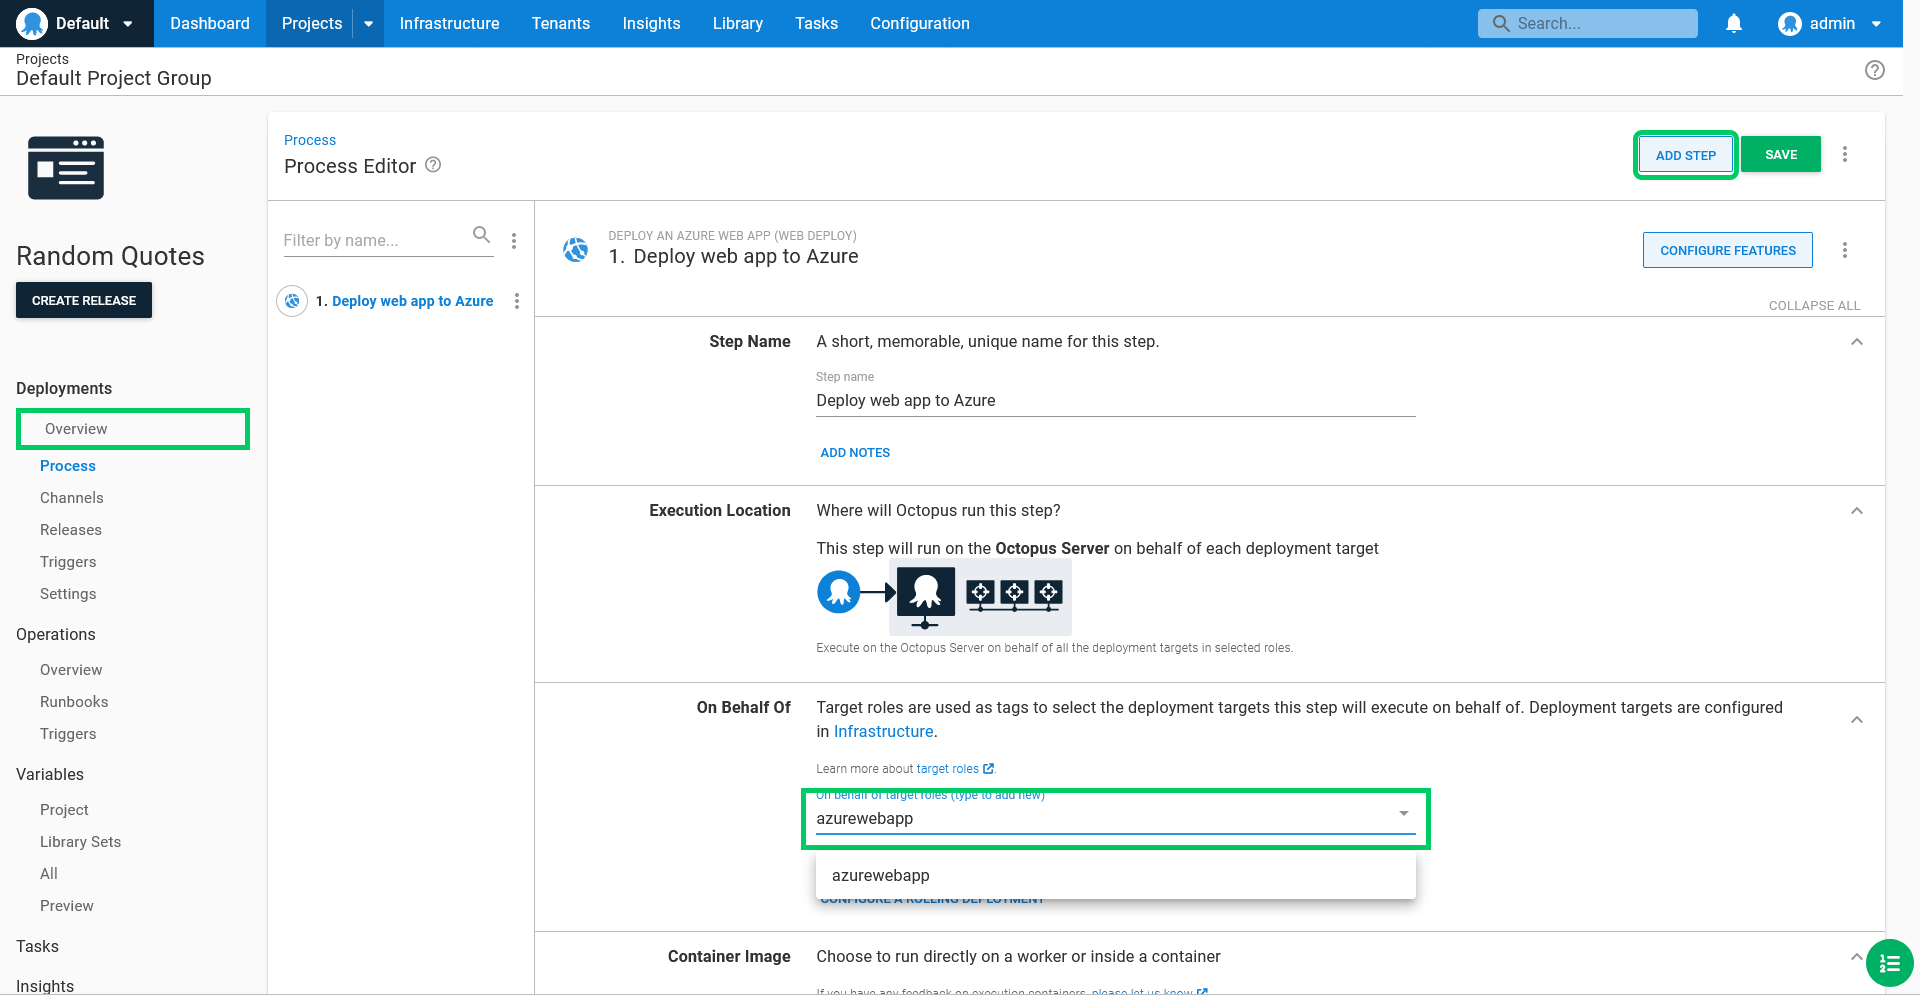Click the Add Notes link
The image size is (1920, 995).
(x=855, y=453)
